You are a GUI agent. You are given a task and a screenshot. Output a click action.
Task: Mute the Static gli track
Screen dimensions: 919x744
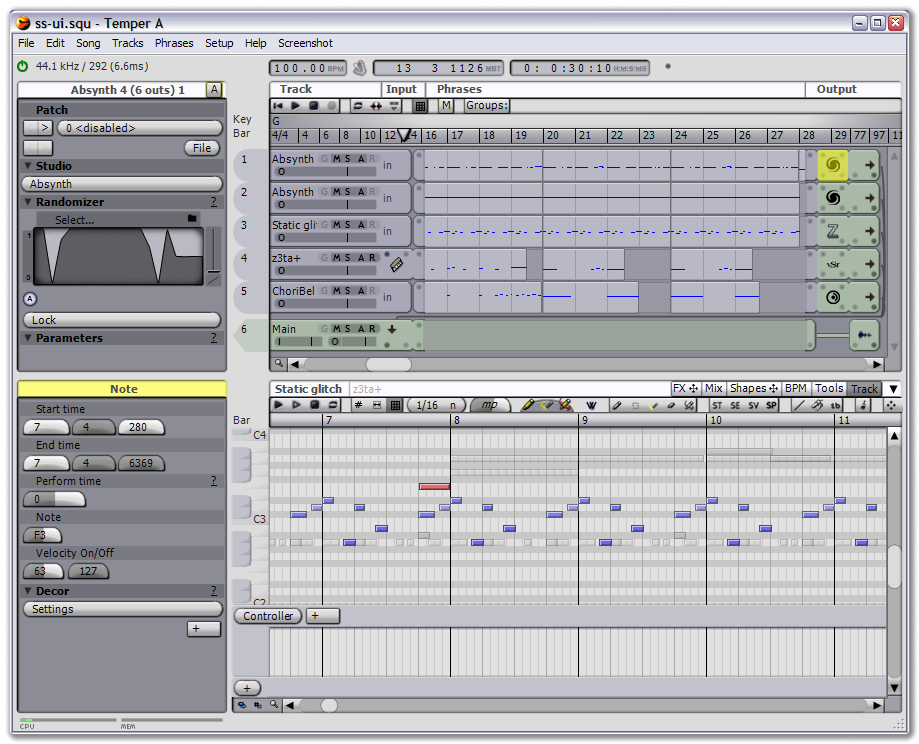336,225
